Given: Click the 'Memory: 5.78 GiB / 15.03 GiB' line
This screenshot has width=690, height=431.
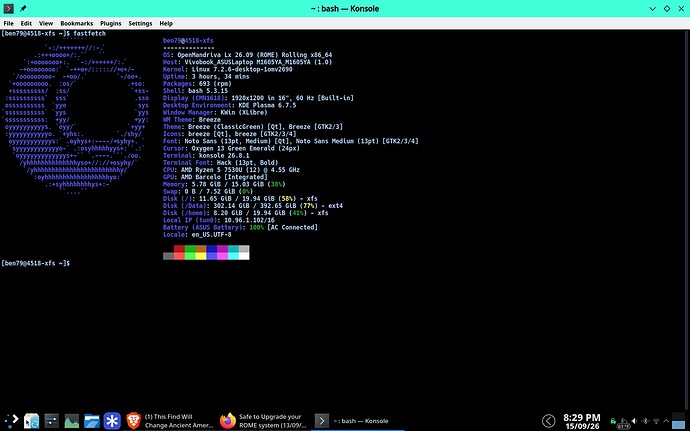Looking at the screenshot, I should coord(224,184).
